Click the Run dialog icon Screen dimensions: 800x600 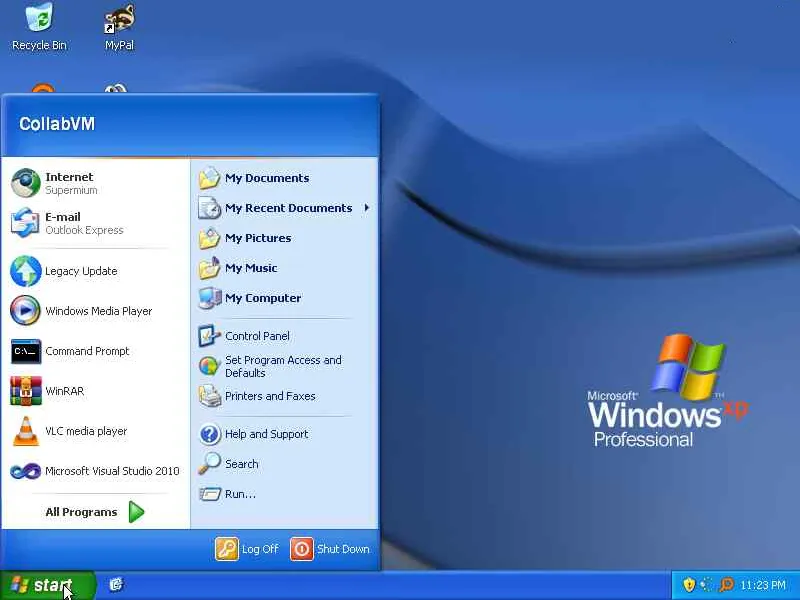(x=209, y=494)
